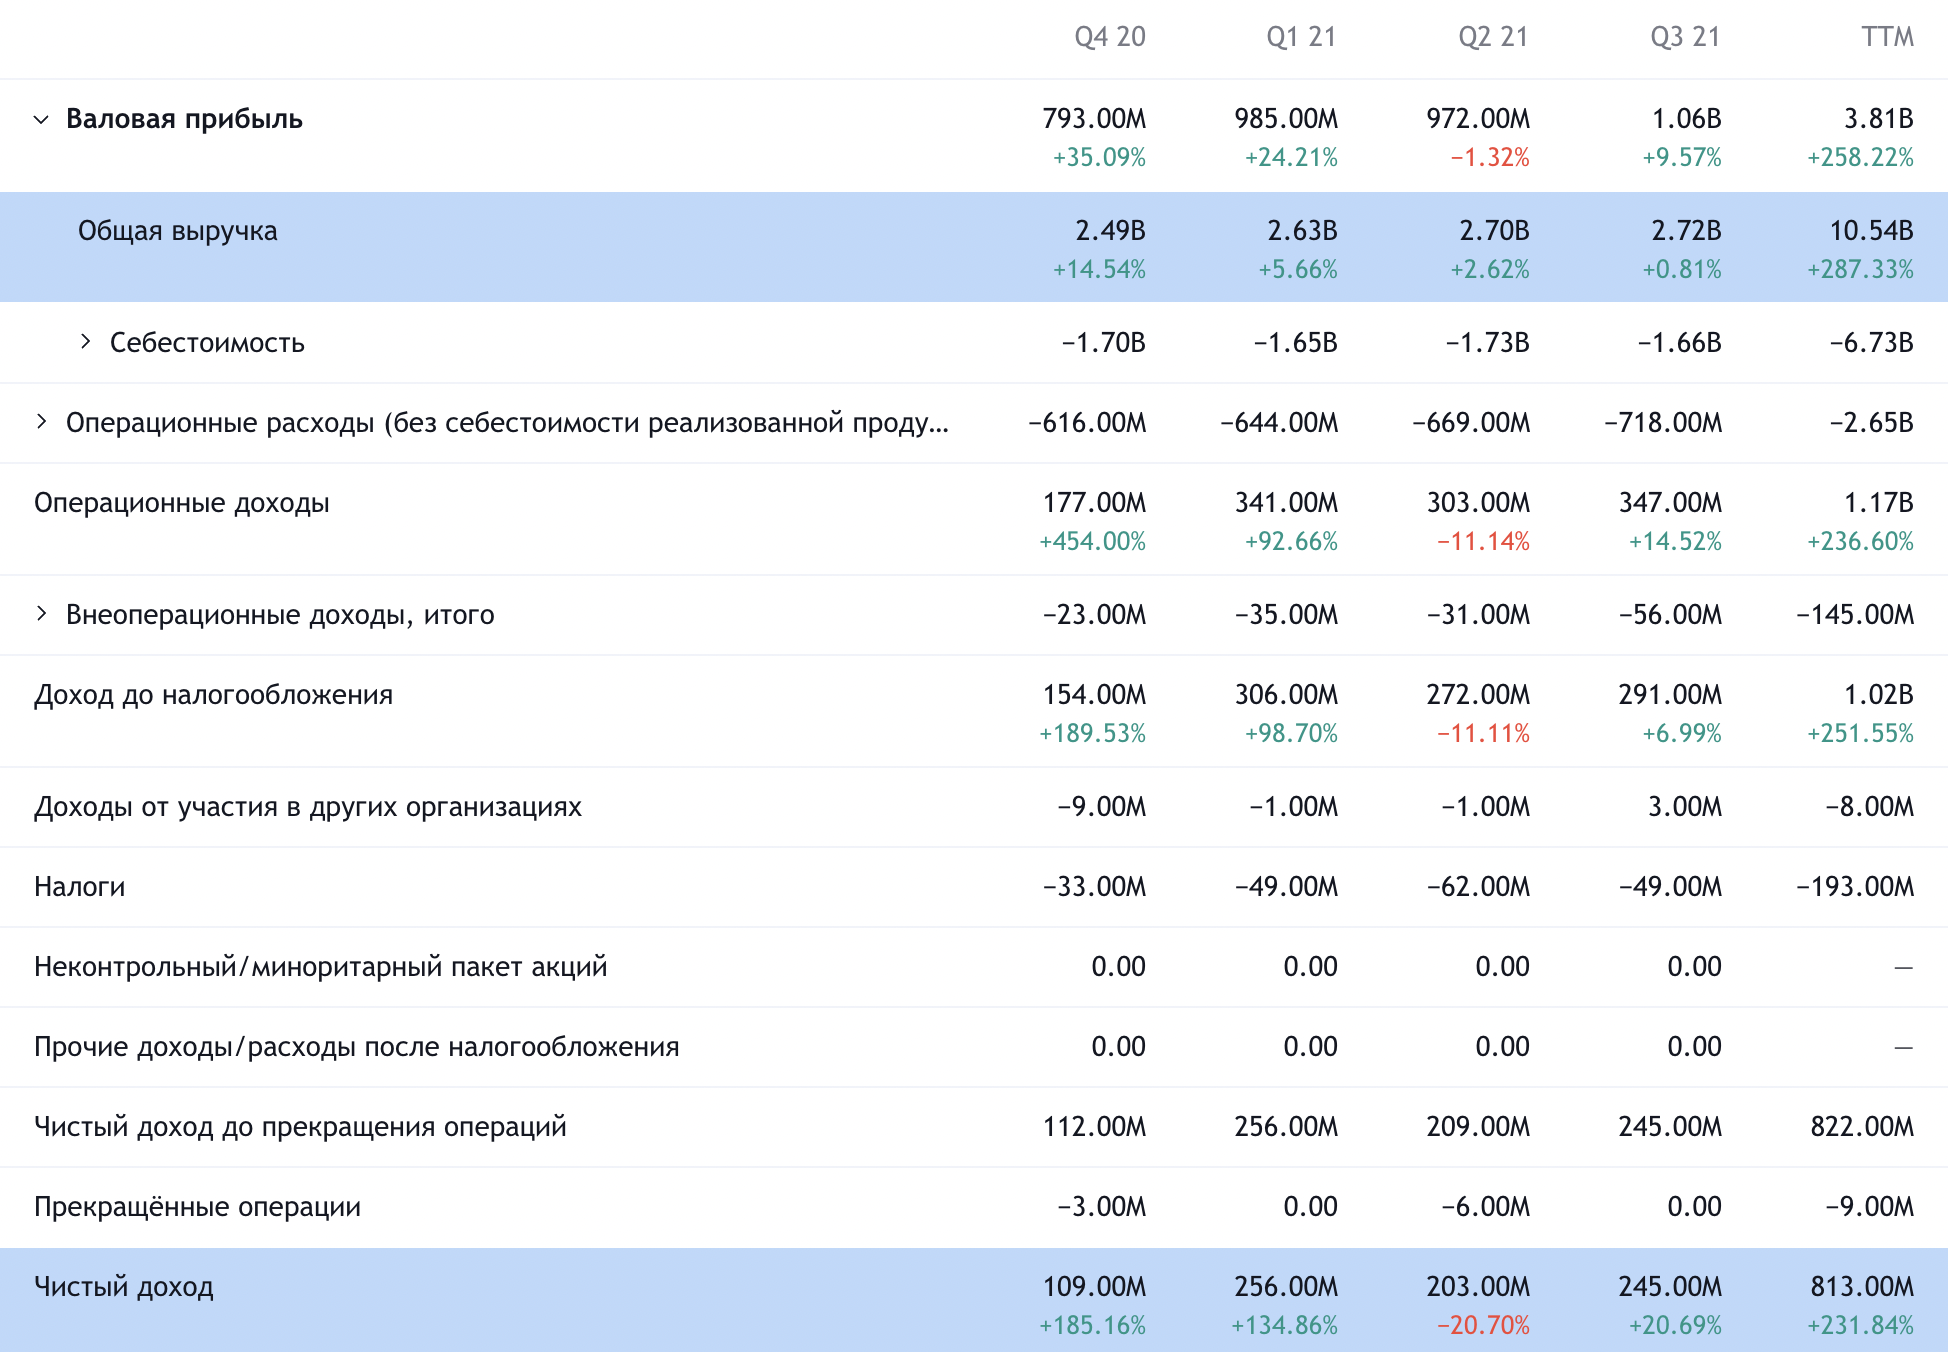Click the Операционные доходы row label
This screenshot has height=1352, width=1948.
click(x=182, y=503)
